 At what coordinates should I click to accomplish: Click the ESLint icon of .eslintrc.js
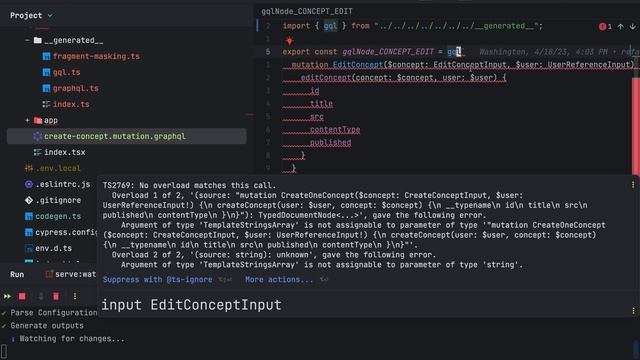point(29,184)
